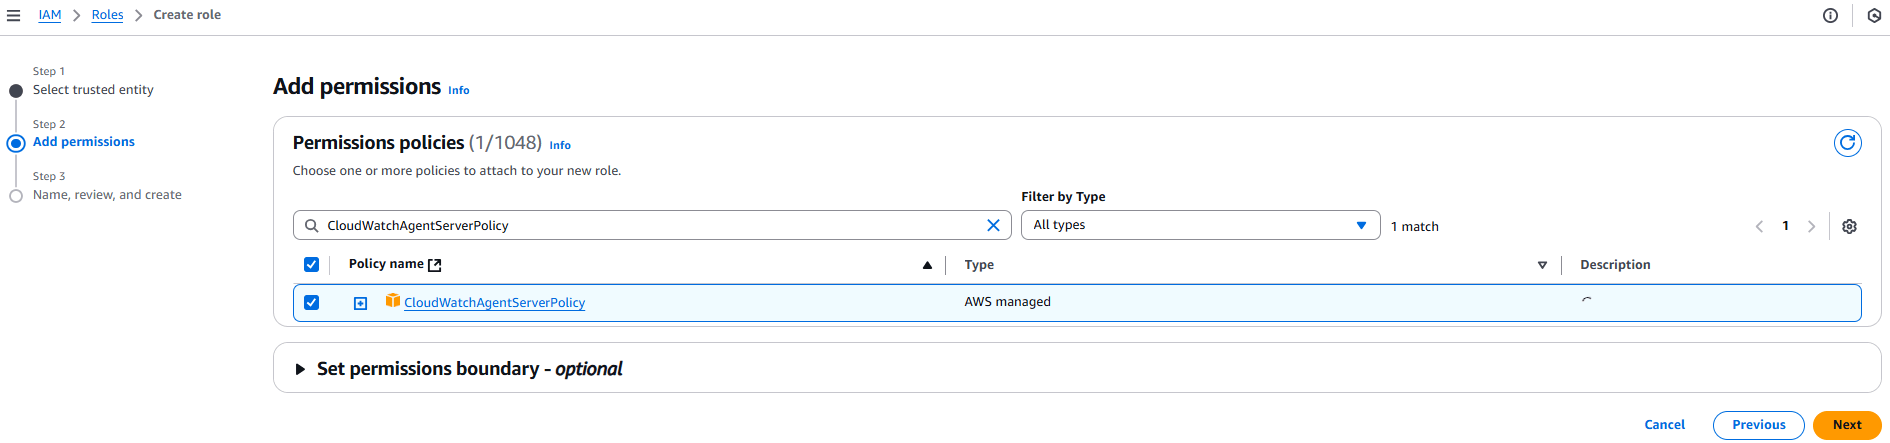
Task: Click the Description column header
Action: click(1615, 265)
